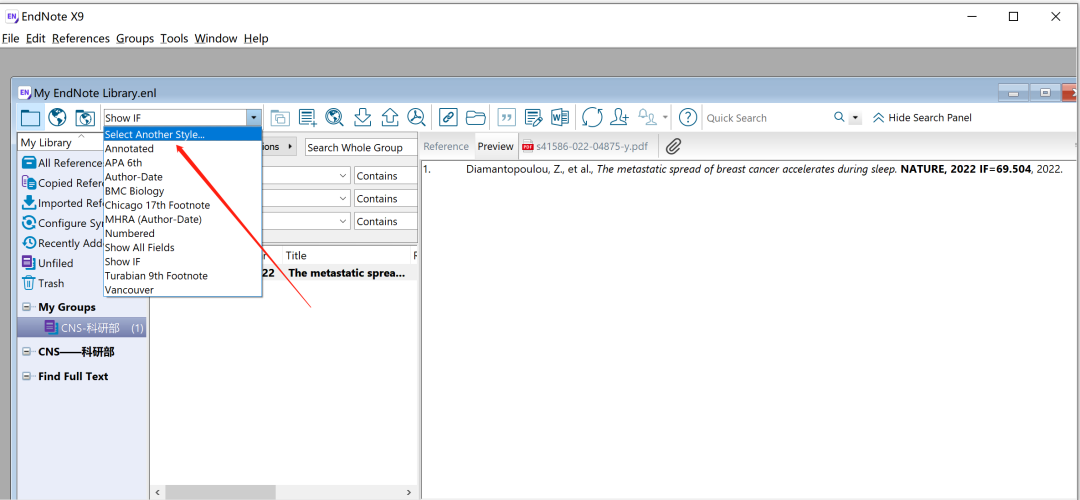
Task: Choose the Numbered style
Action: [183, 233]
